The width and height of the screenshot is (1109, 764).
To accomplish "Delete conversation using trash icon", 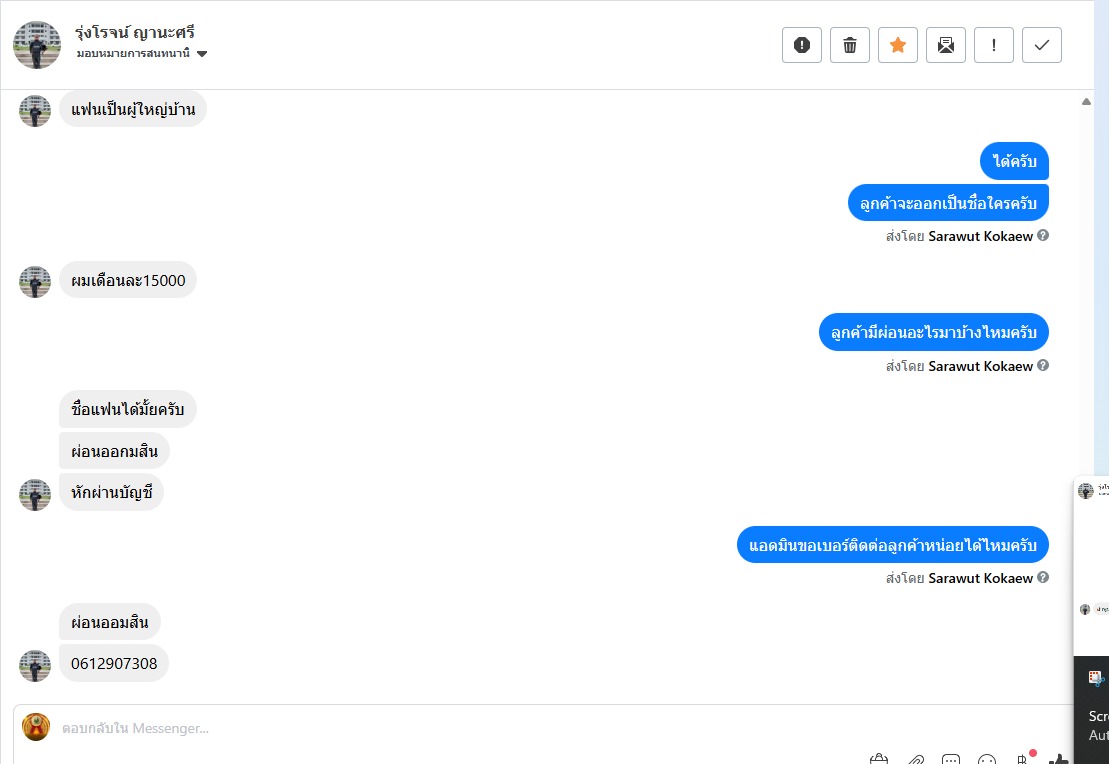I will point(850,45).
